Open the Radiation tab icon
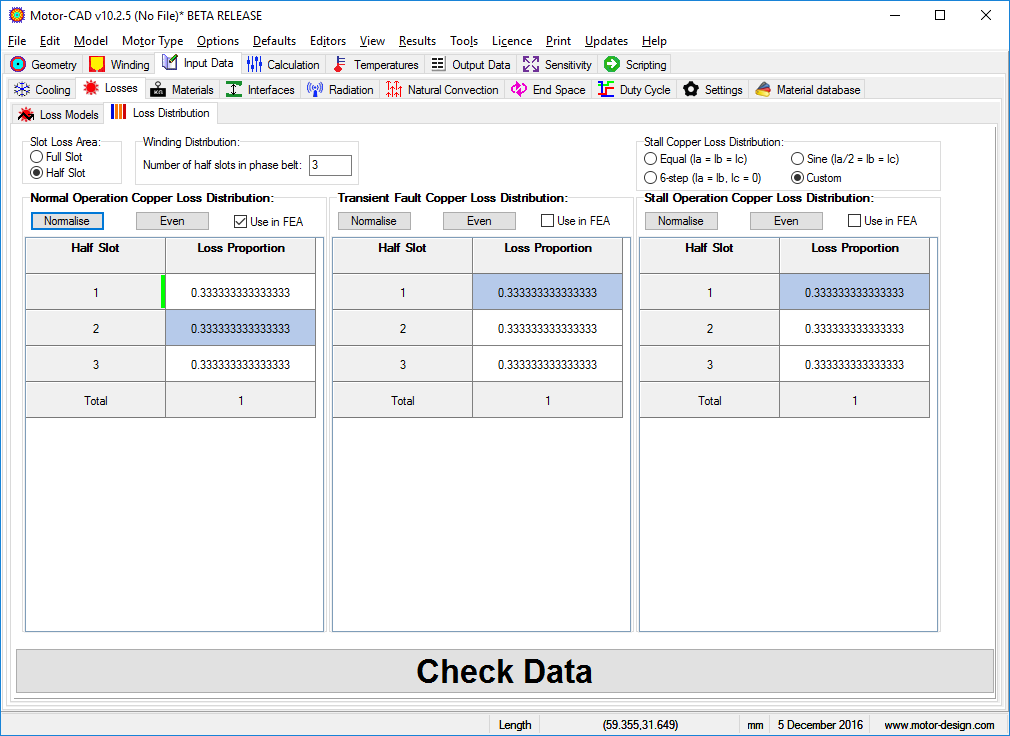Viewport: 1010px width, 736px height. click(x=315, y=90)
